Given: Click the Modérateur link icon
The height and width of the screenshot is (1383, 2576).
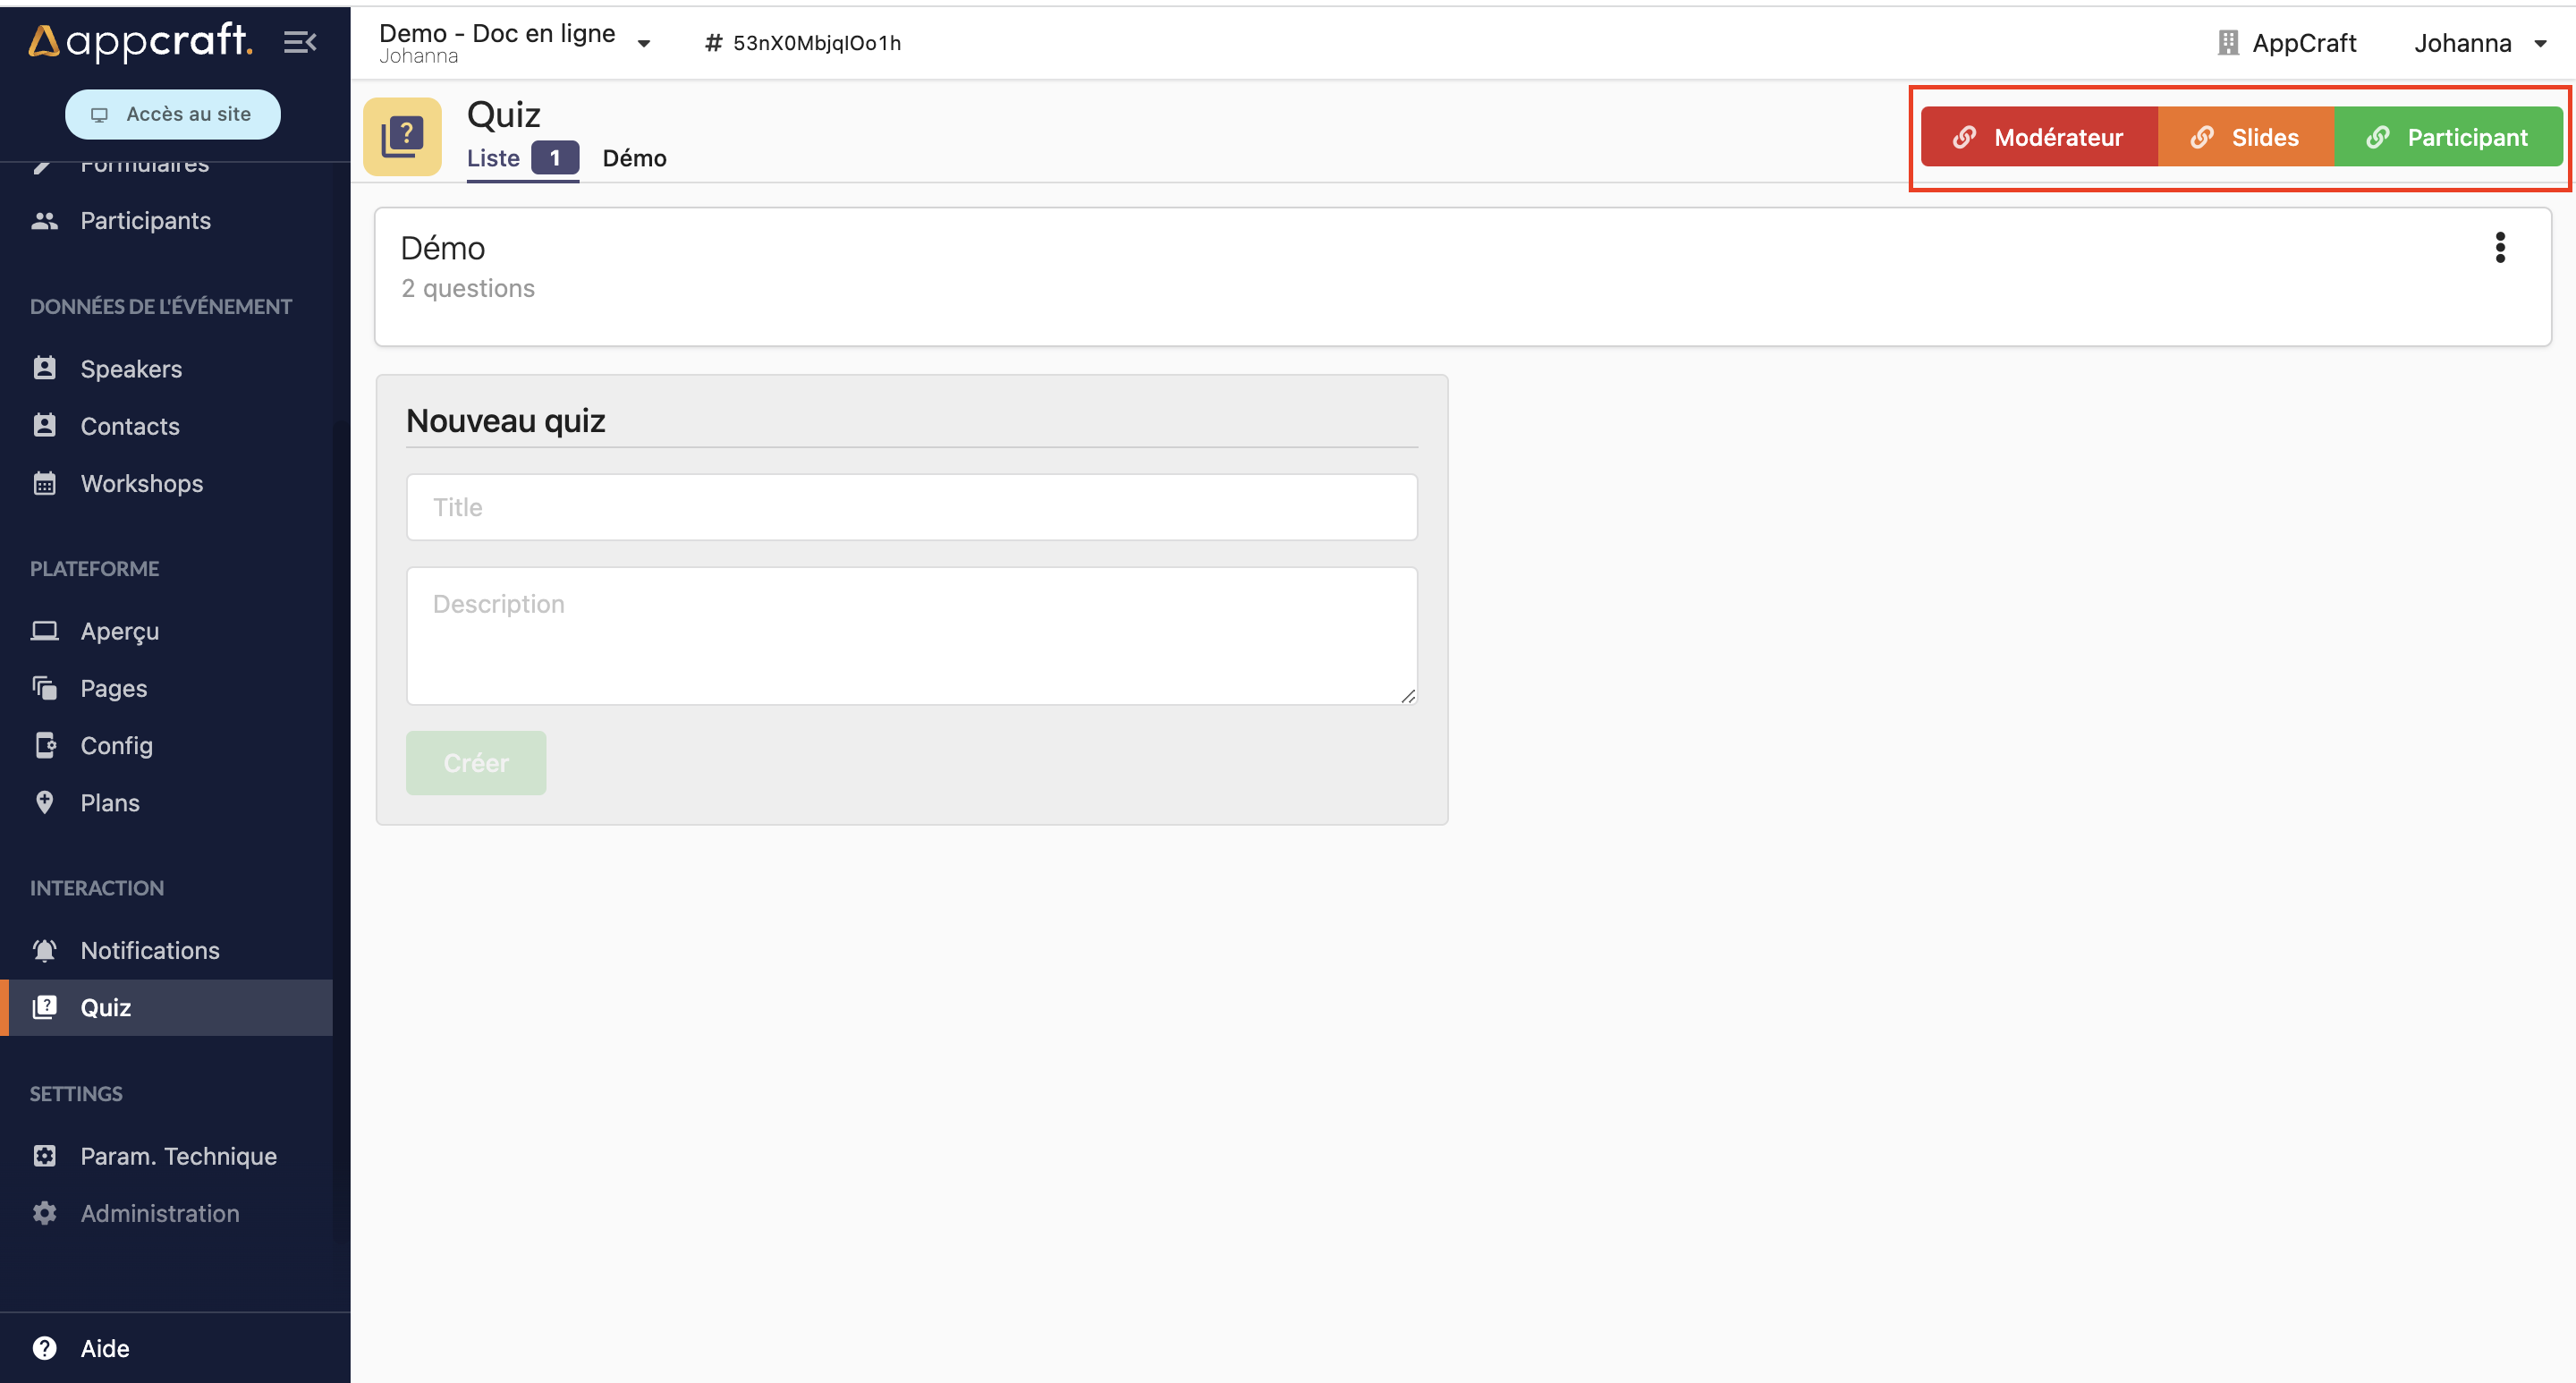Looking at the screenshot, I should (1968, 136).
